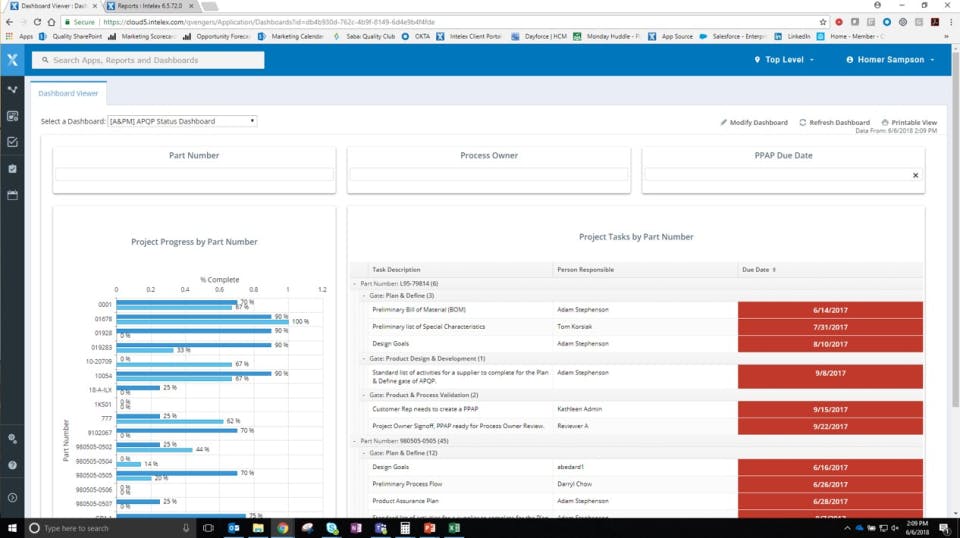Image resolution: width=960 pixels, height=538 pixels.
Task: Open the workflow icon in the left sidebar
Action: 12,89
